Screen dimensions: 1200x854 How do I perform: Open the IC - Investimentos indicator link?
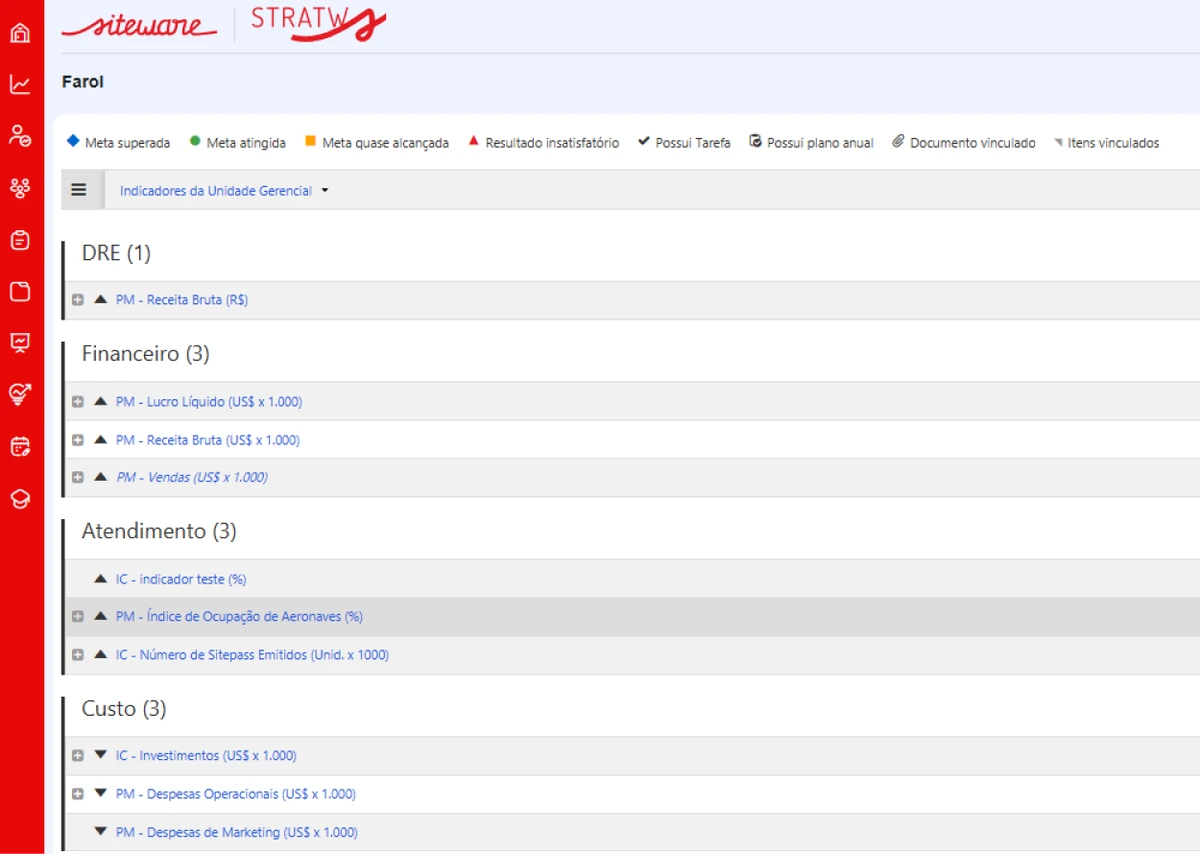(206, 756)
